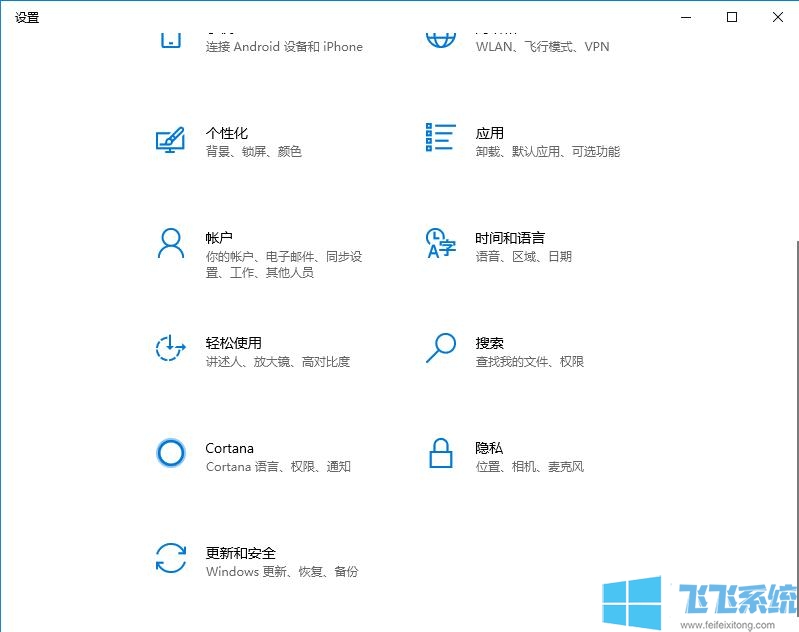Viewport: 799px width, 632px height.
Task: Open the Cortana circle icon
Action: pyautogui.click(x=171, y=453)
